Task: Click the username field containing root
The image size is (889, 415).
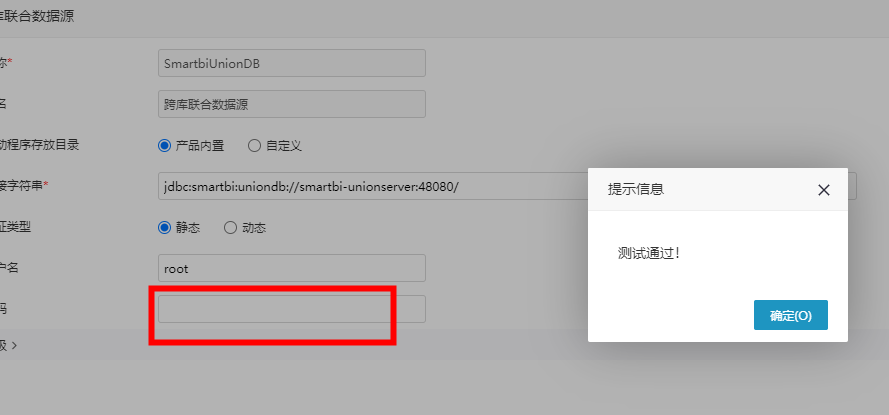Action: click(291, 268)
